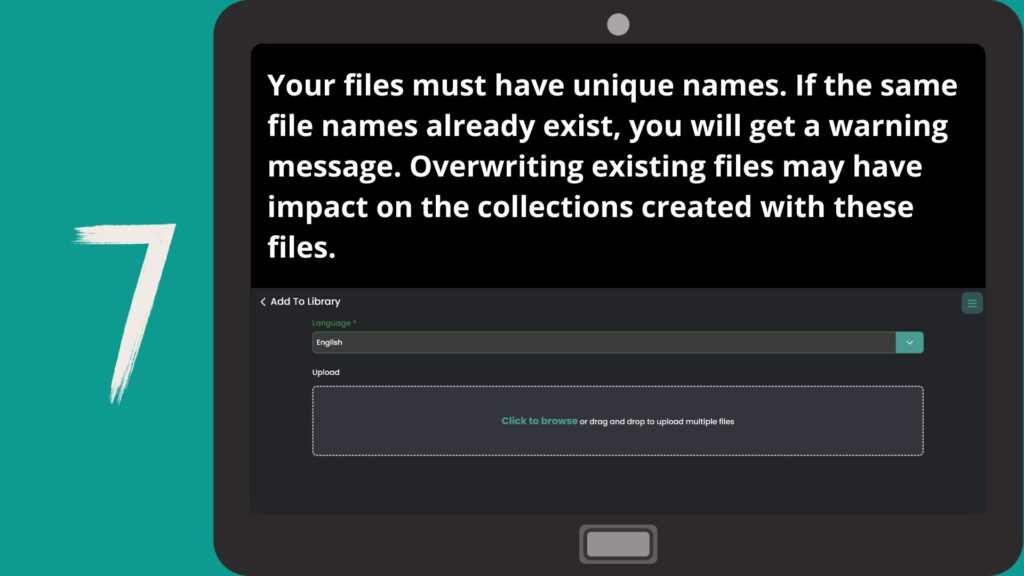Click the back chevron beside Add To Library
1024x576 pixels.
263,302
